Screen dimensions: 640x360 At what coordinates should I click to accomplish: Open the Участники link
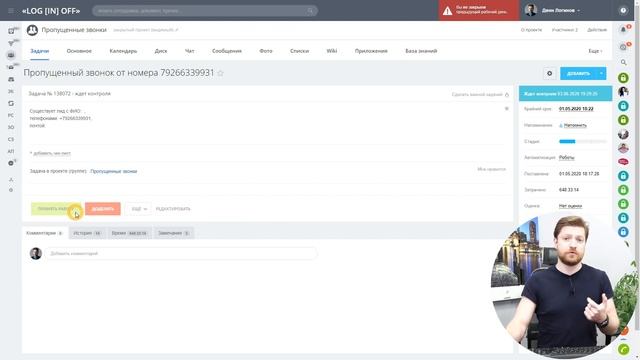[564, 30]
